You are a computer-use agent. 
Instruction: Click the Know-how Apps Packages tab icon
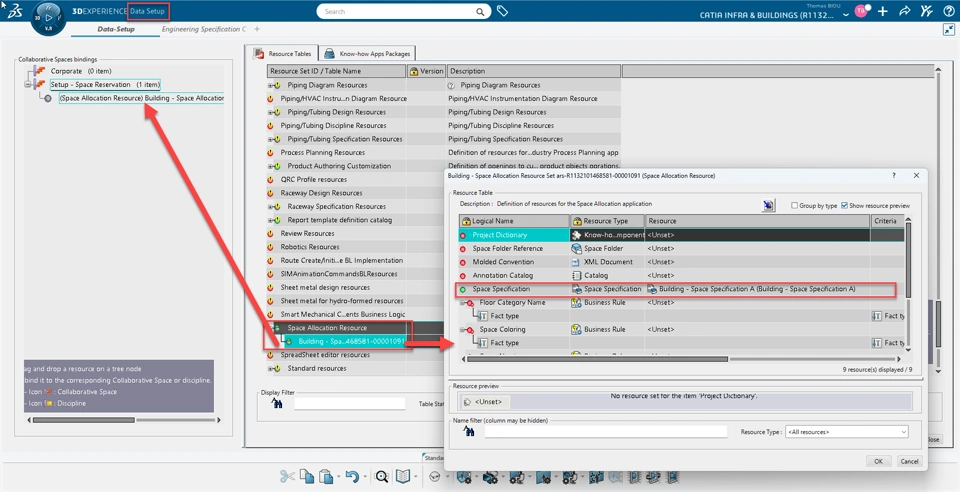pos(329,54)
